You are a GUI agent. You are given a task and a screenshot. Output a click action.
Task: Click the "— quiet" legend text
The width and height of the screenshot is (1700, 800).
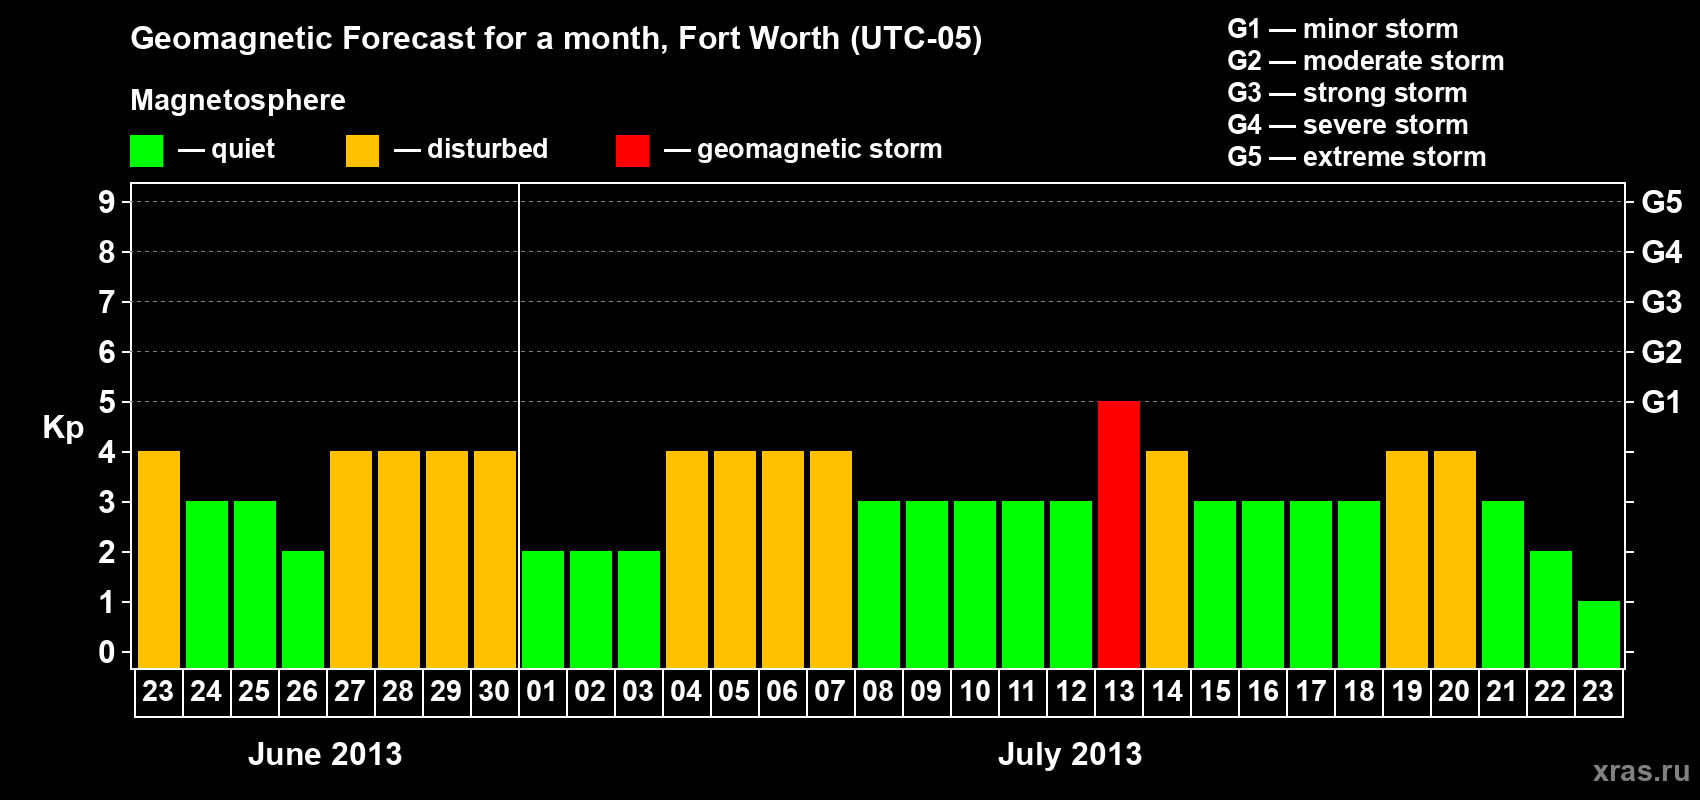226,150
